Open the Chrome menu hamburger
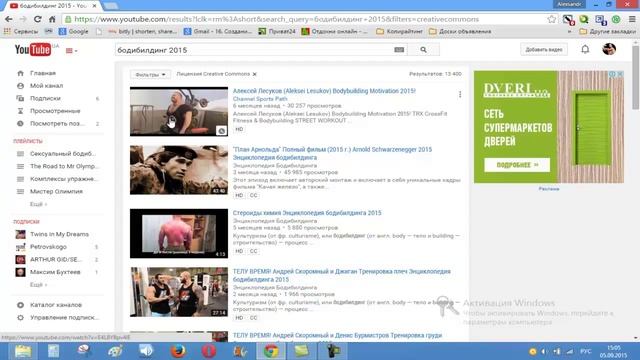The width and height of the screenshot is (640, 360). (x=632, y=19)
